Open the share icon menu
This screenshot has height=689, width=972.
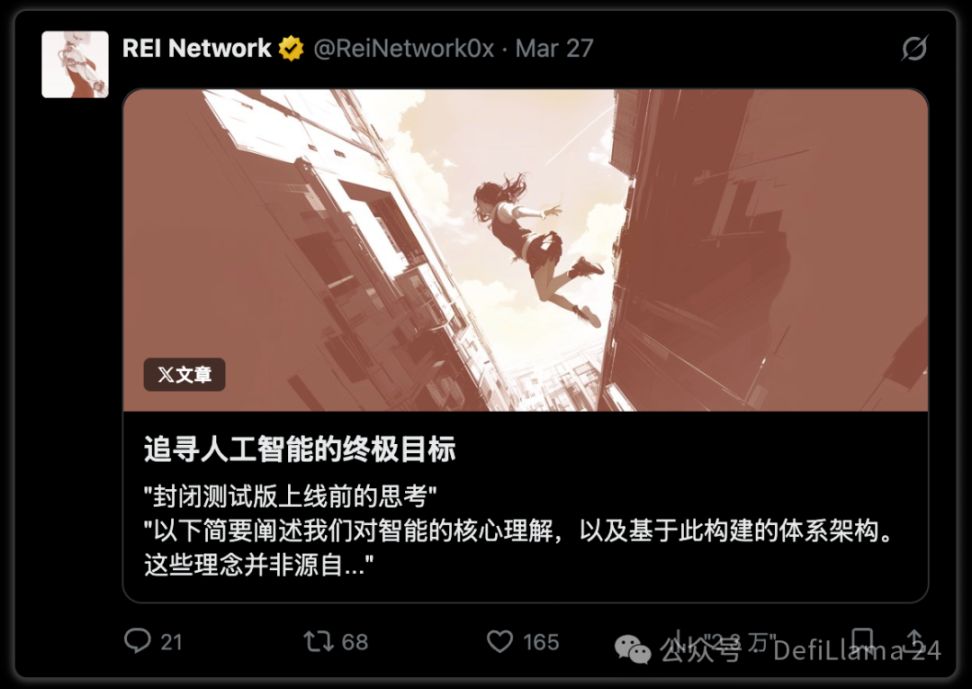[x=915, y=639]
